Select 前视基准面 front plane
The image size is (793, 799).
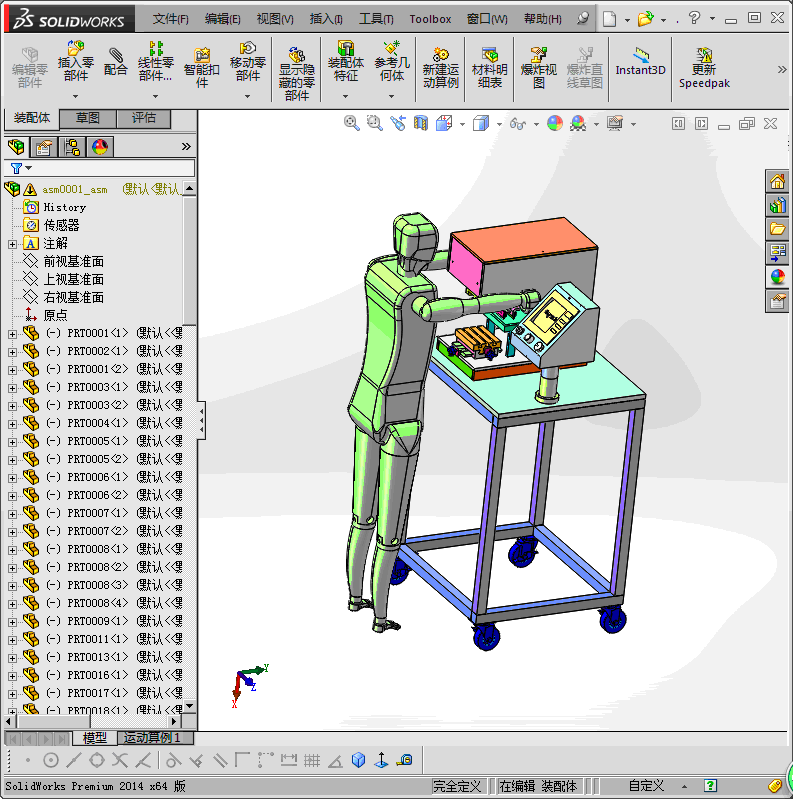point(73,261)
